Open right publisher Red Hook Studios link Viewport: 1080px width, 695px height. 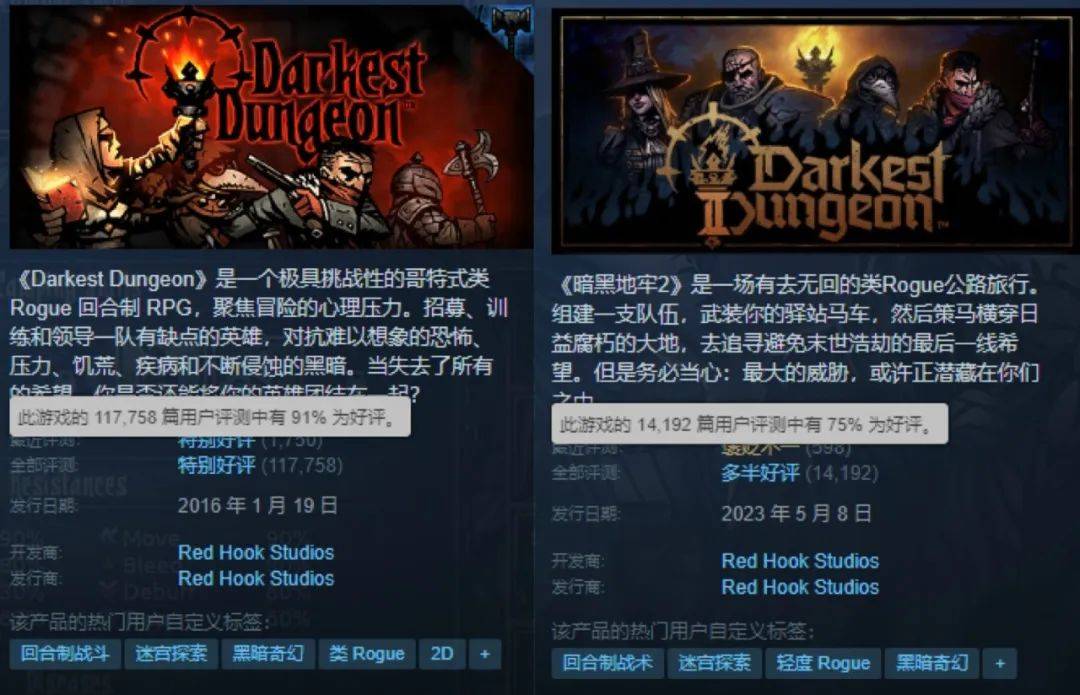[x=800, y=588]
